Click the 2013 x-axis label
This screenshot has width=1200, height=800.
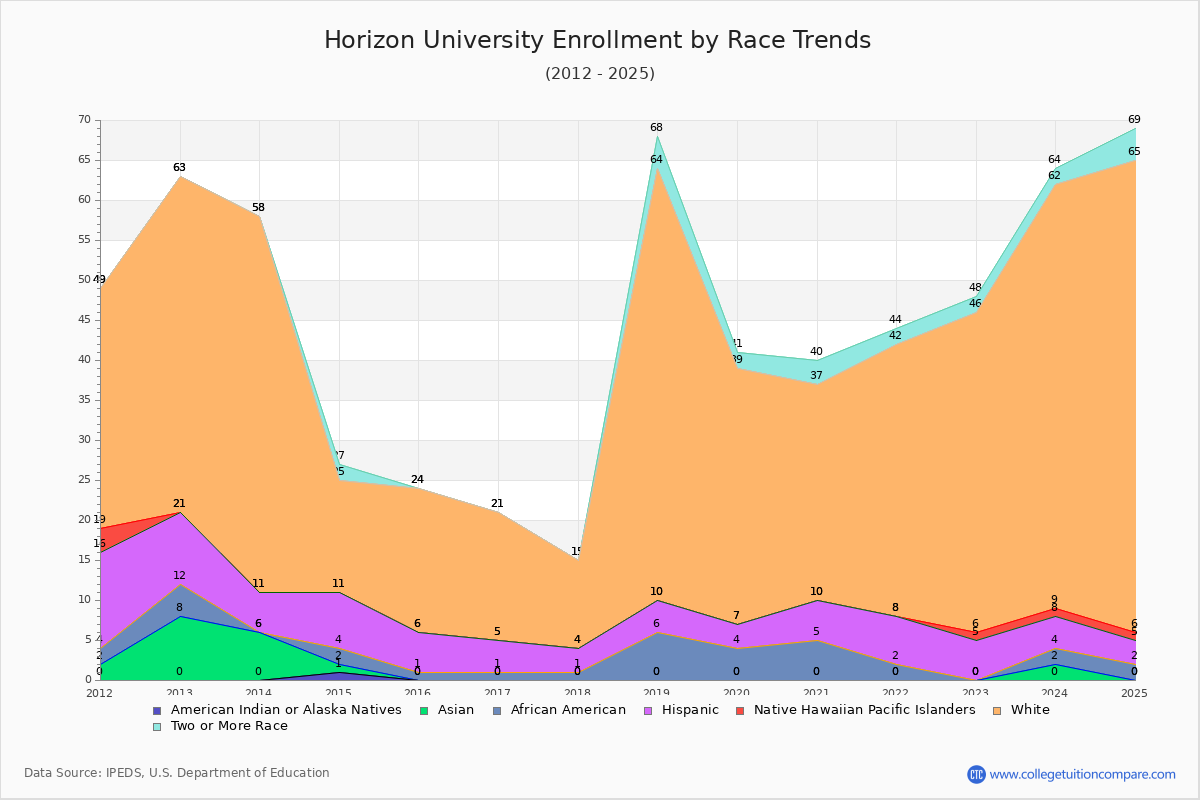(x=180, y=693)
